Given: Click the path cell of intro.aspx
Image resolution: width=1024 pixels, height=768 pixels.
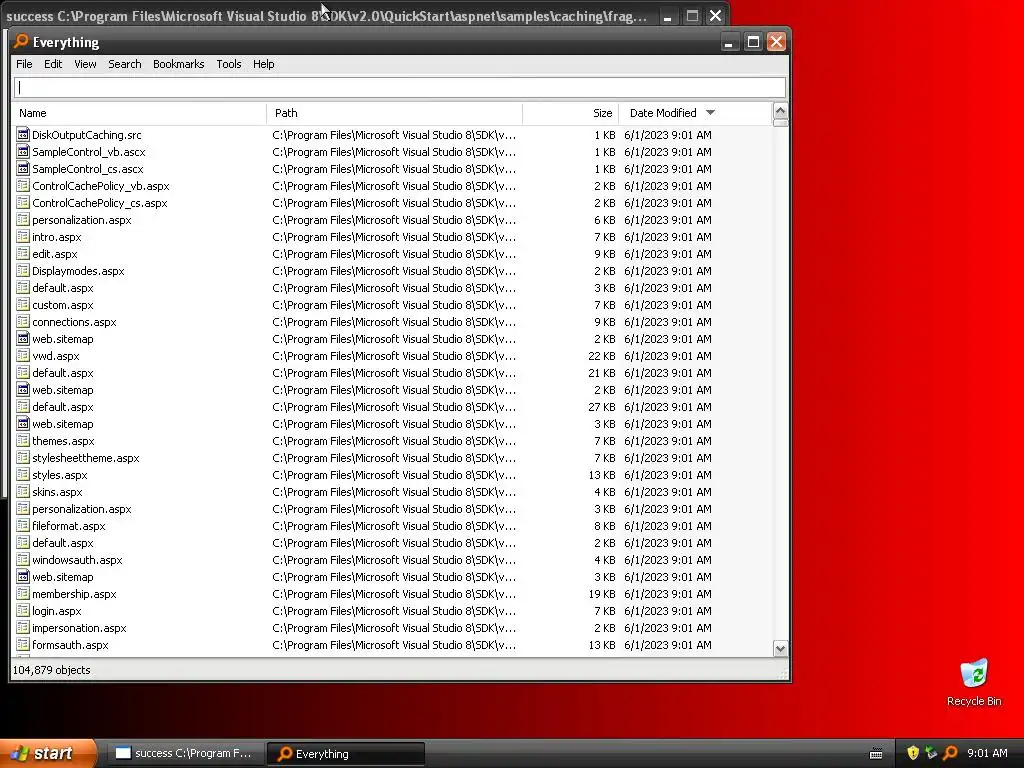Looking at the screenshot, I should [x=394, y=236].
